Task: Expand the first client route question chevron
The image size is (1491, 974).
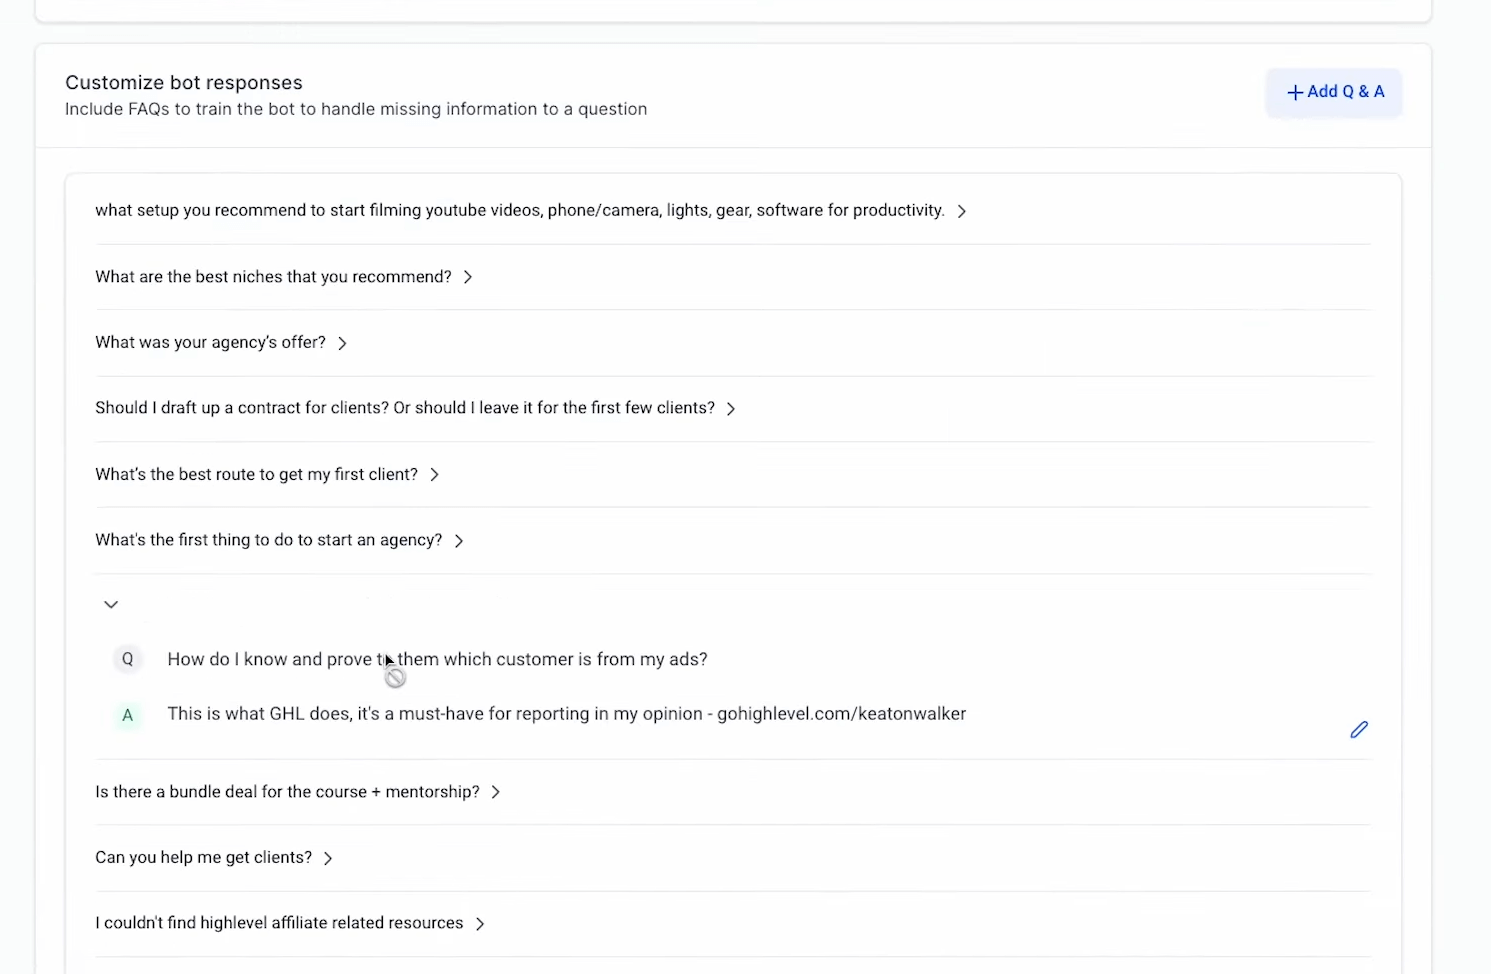Action: [x=434, y=475]
